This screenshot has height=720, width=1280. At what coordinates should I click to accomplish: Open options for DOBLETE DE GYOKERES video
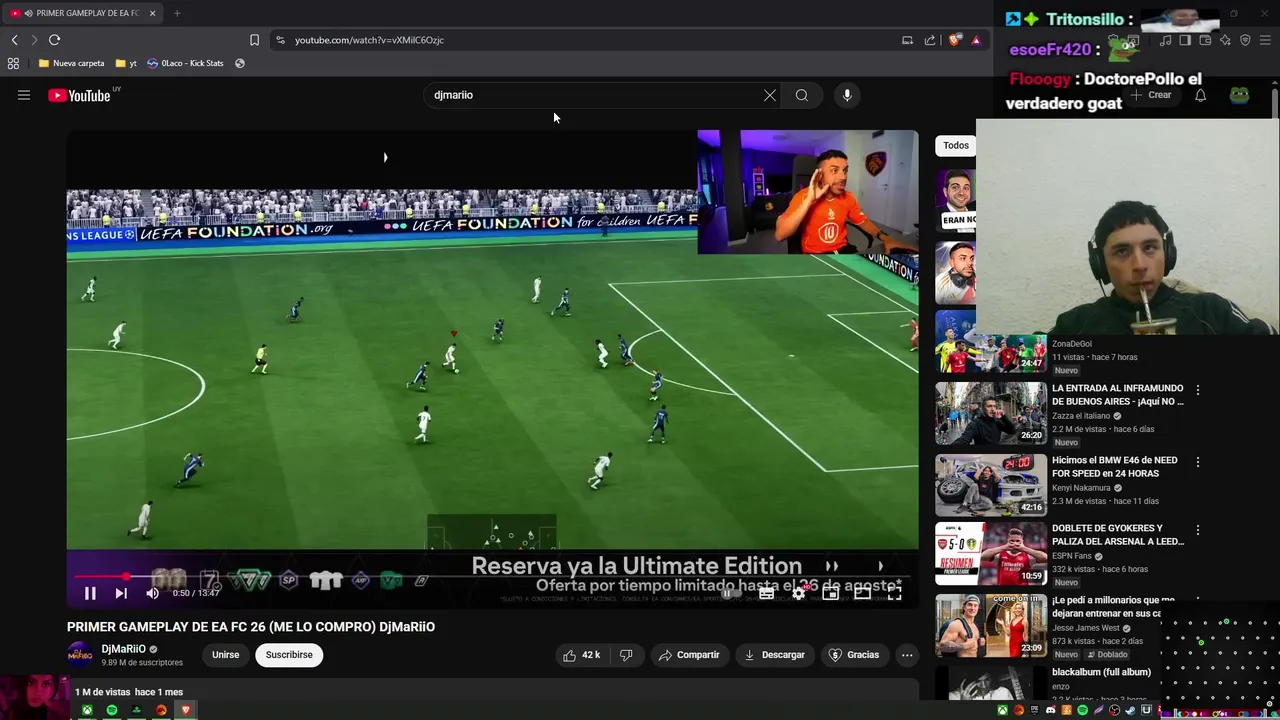[1198, 530]
